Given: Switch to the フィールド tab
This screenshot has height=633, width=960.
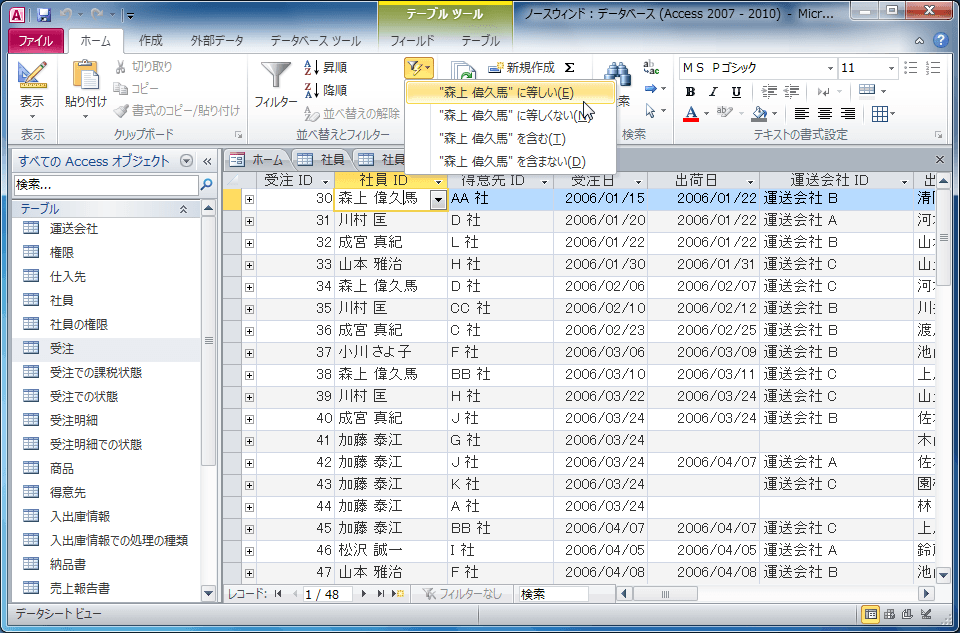Looking at the screenshot, I should pos(412,41).
